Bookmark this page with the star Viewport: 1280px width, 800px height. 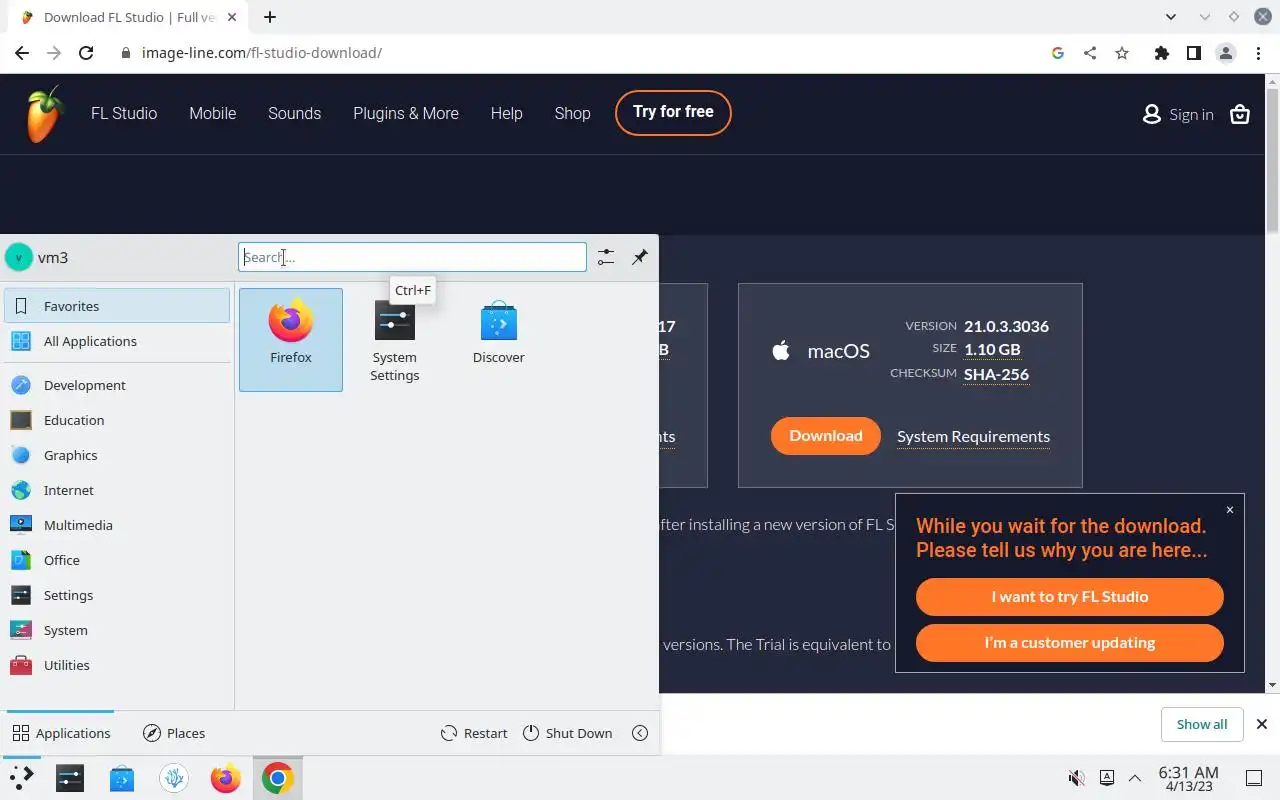1122,53
